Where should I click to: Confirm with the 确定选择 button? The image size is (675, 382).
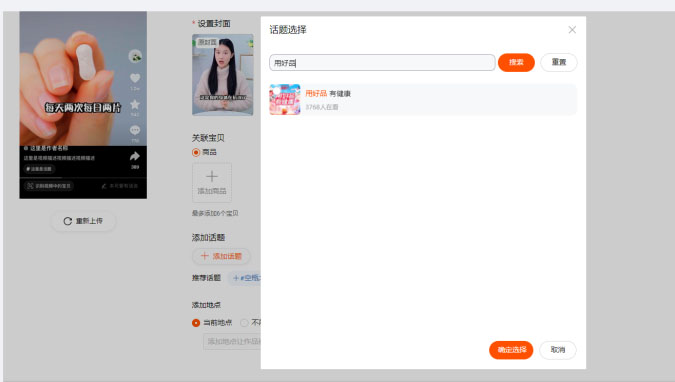point(511,350)
